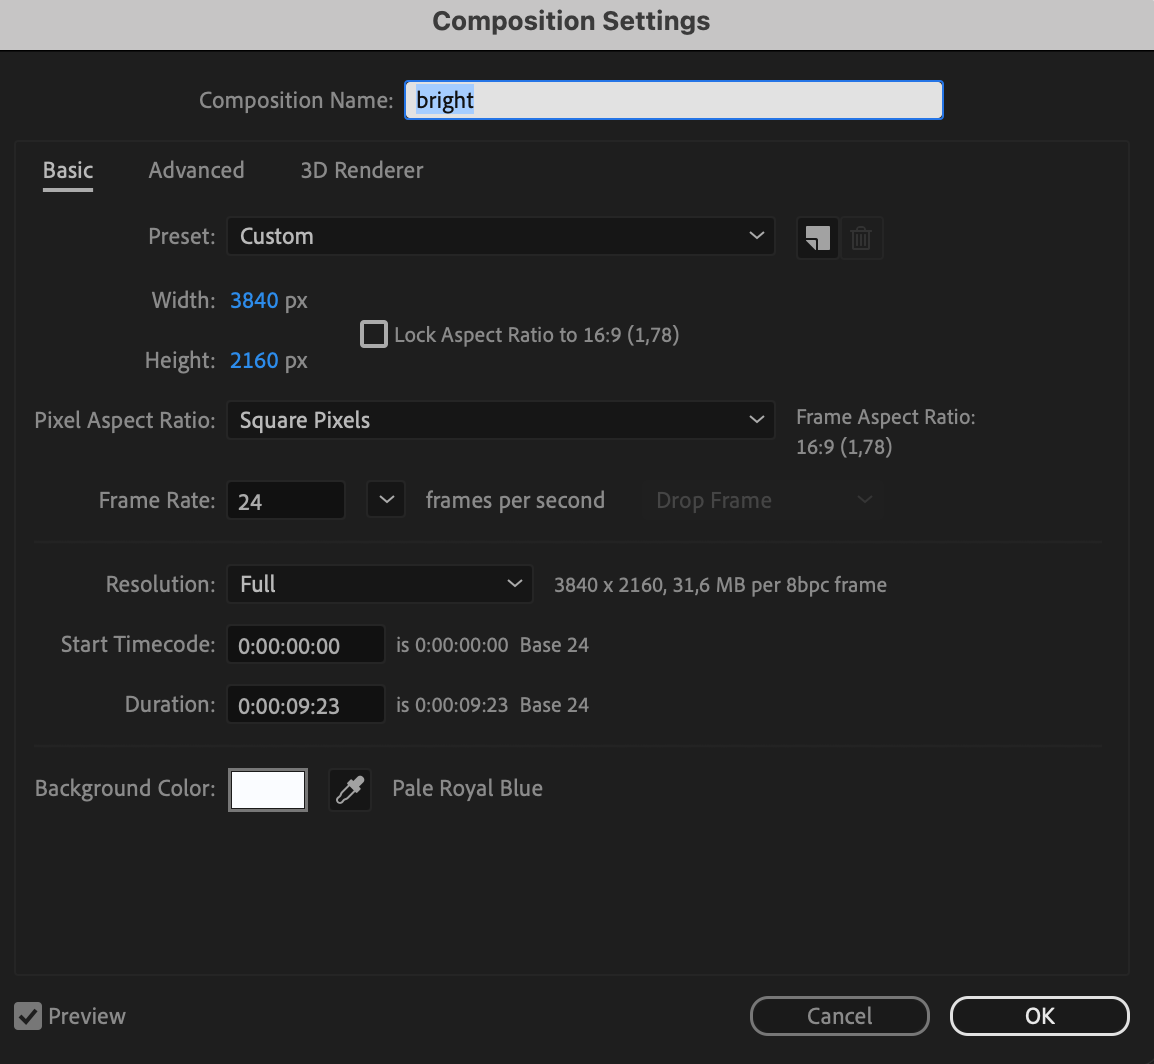Open the Resolution dropdown set to Full
The image size is (1154, 1064).
coord(379,584)
